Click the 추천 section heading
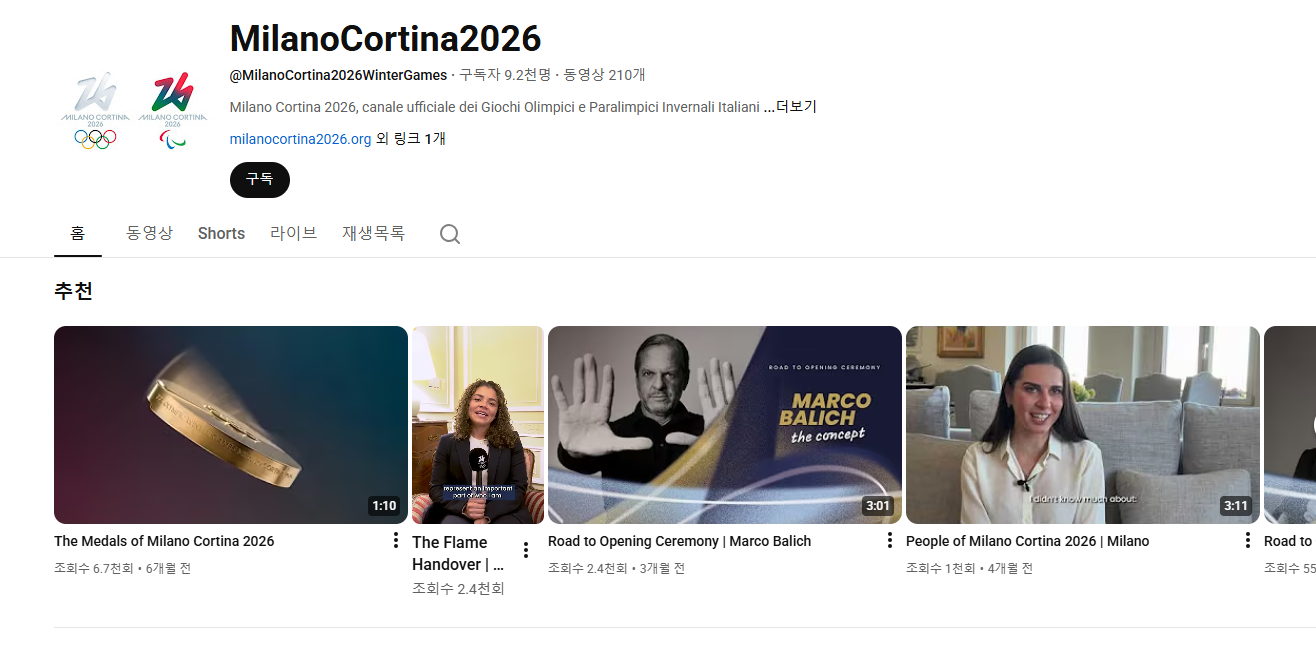 74,292
